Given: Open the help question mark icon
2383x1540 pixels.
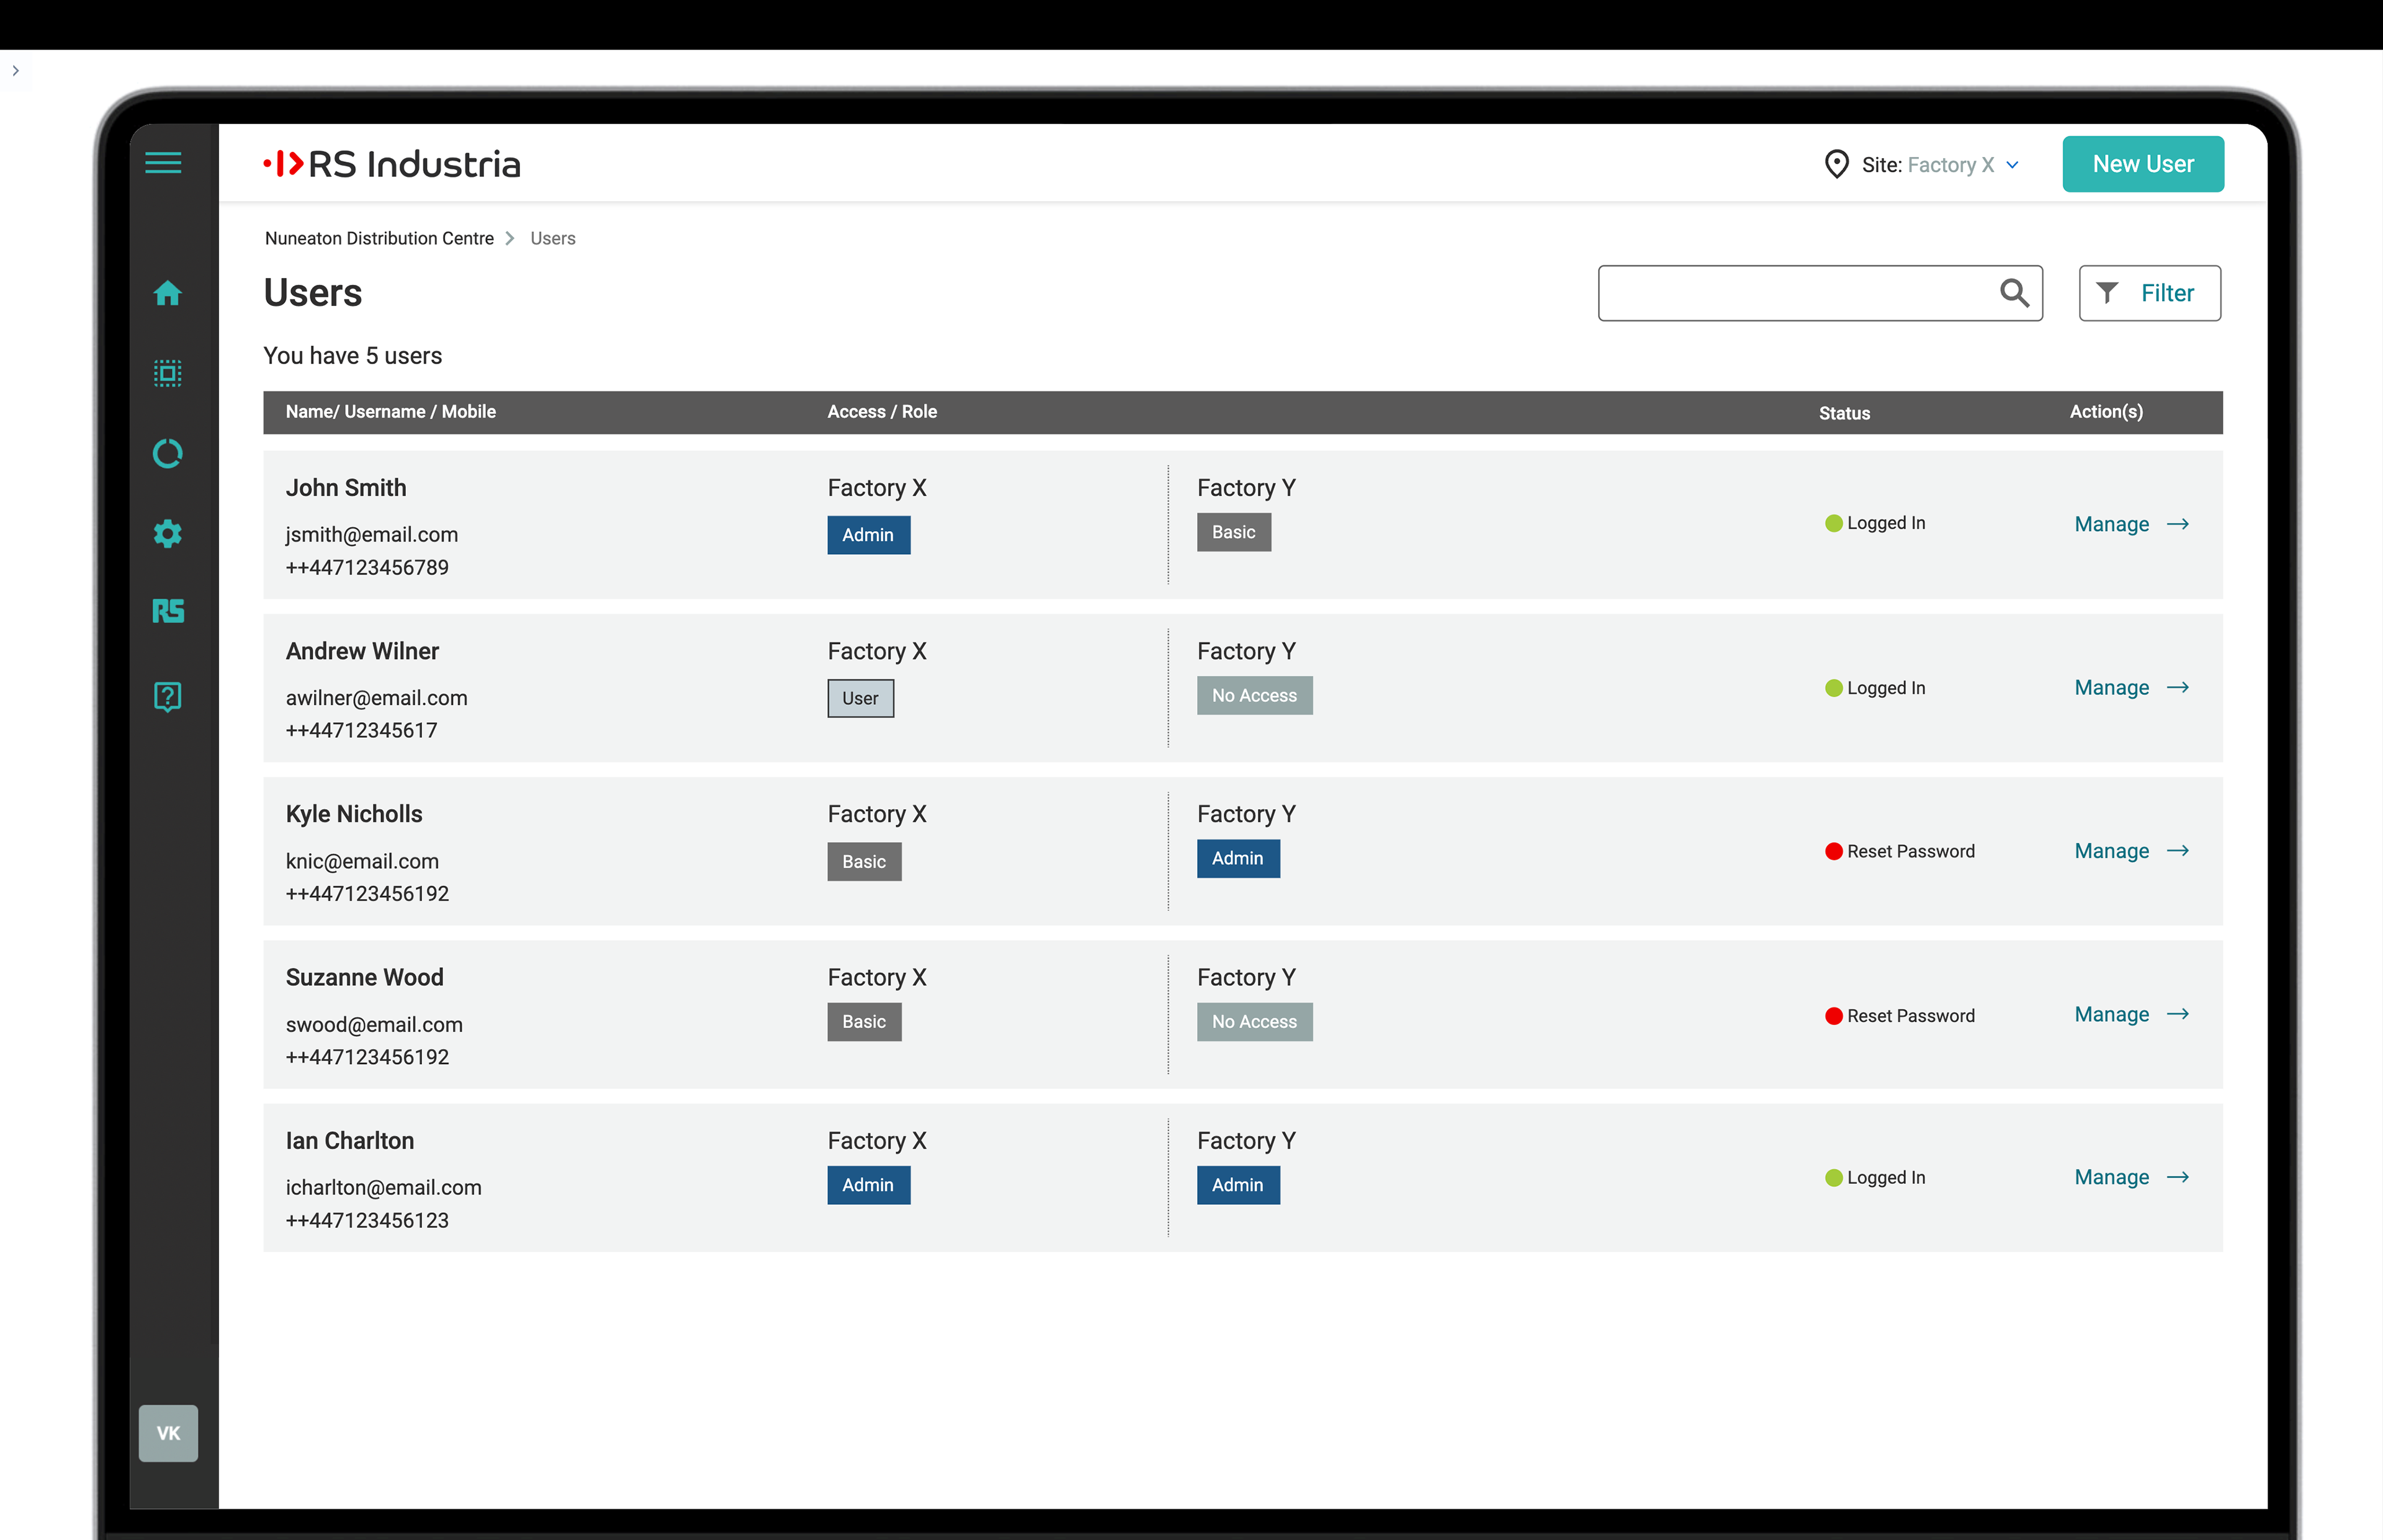Looking at the screenshot, I should [167, 696].
